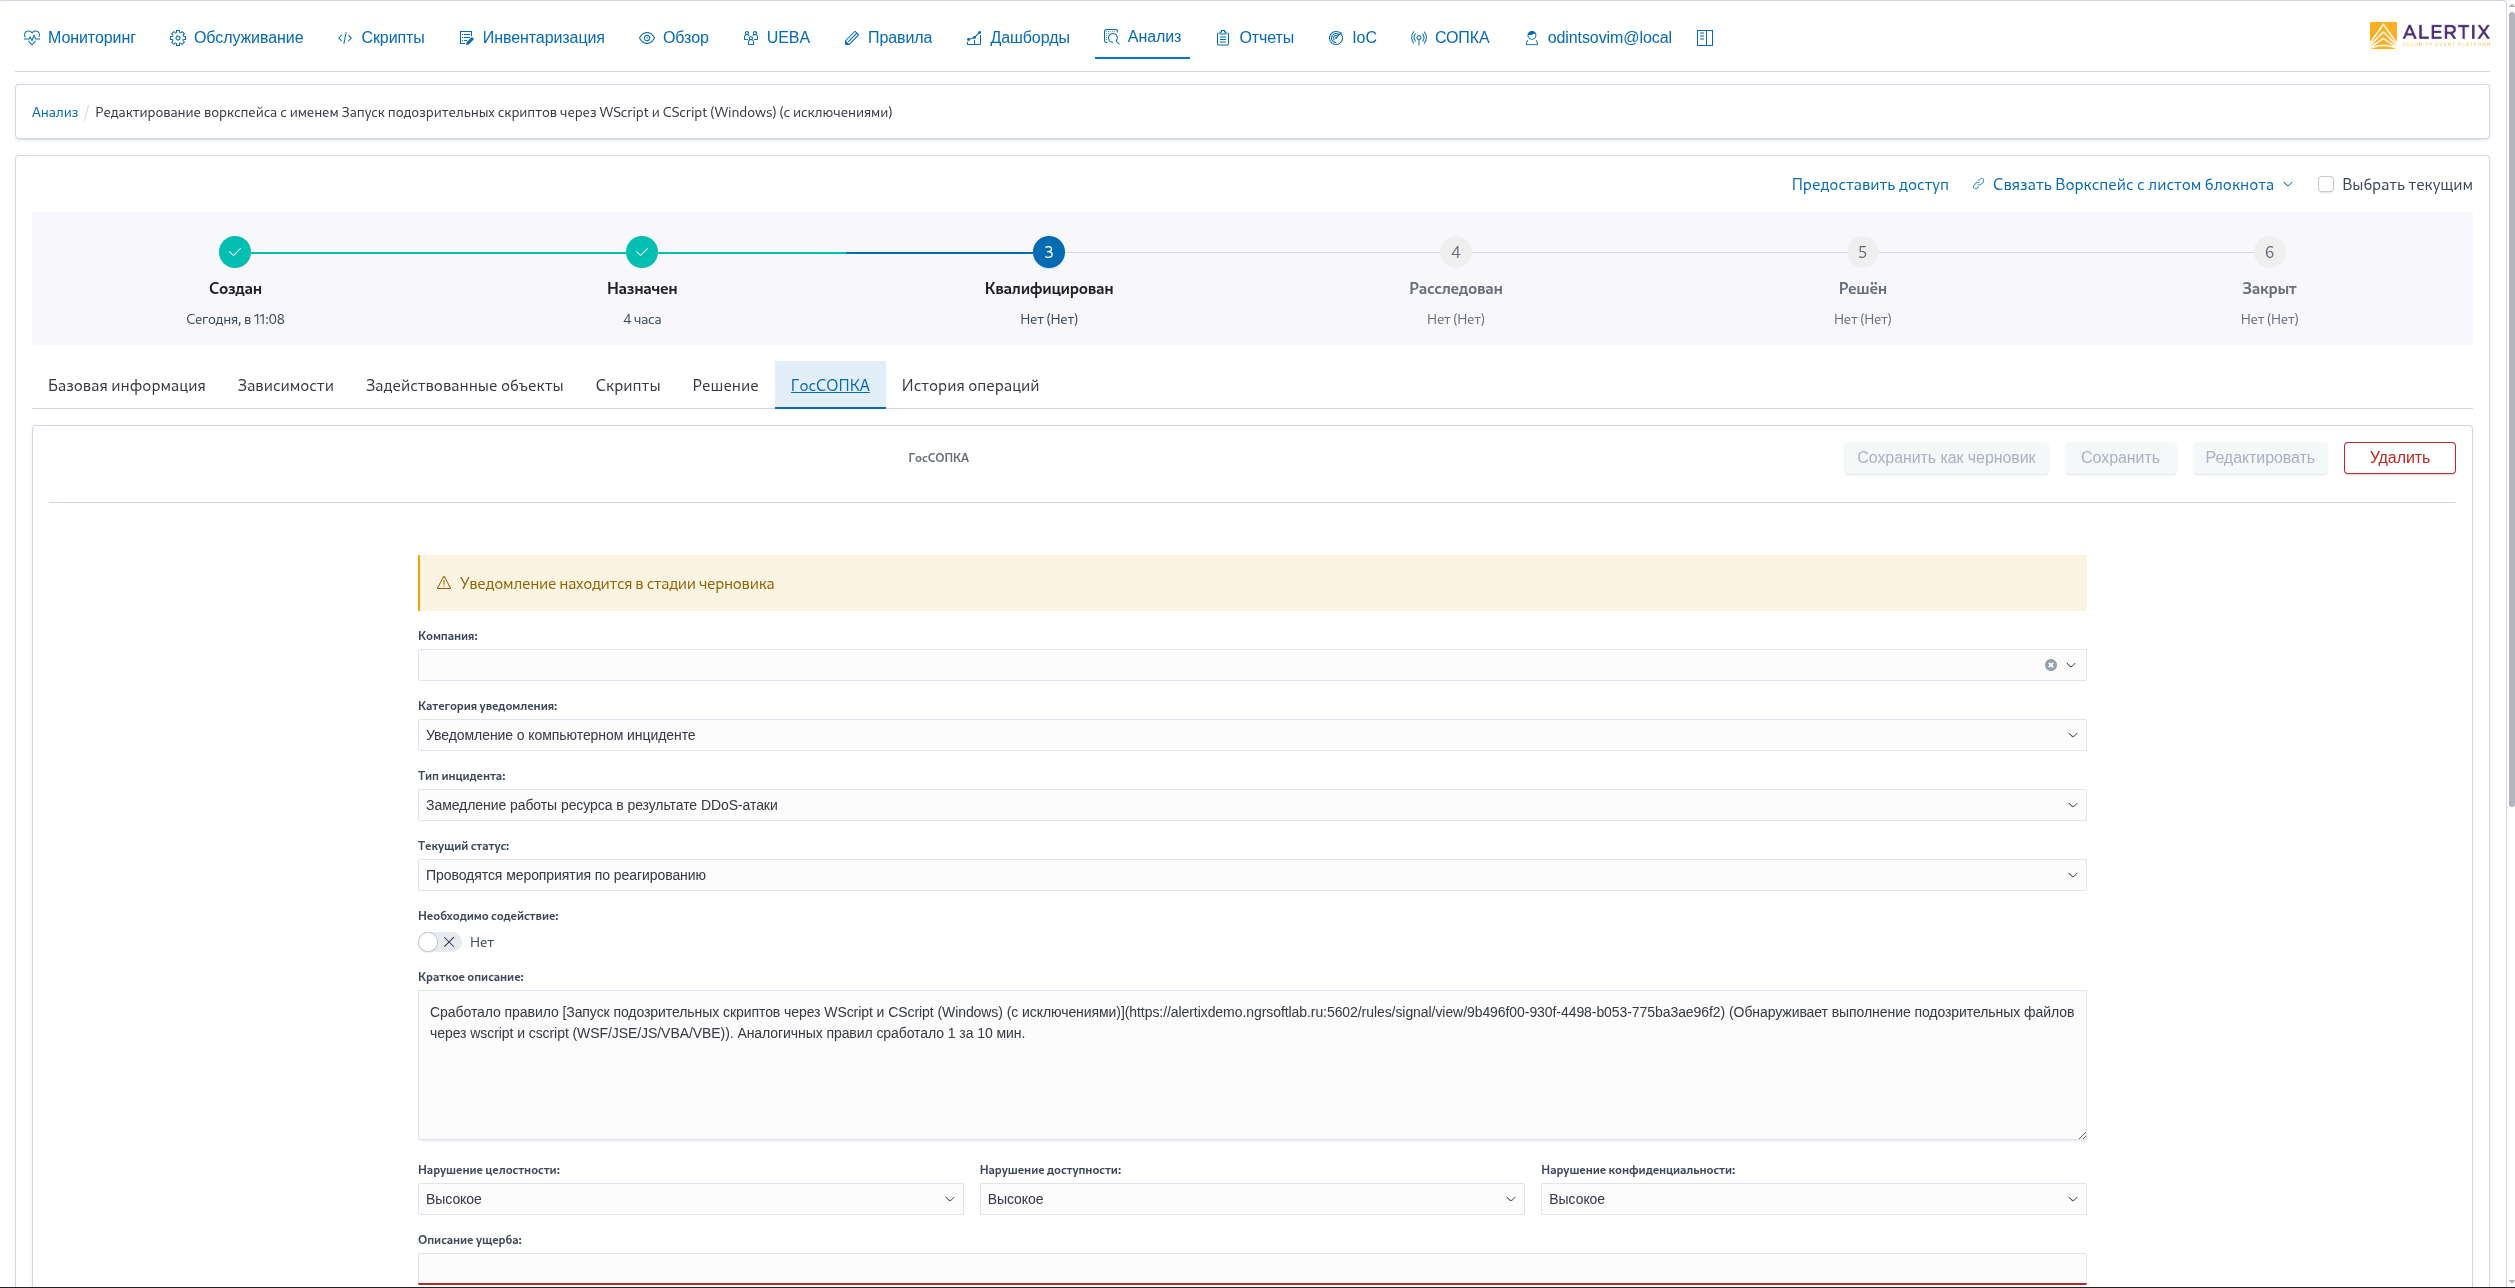The width and height of the screenshot is (2515, 1288).
Task: Click the Предоставить доступ link
Action: point(1869,185)
